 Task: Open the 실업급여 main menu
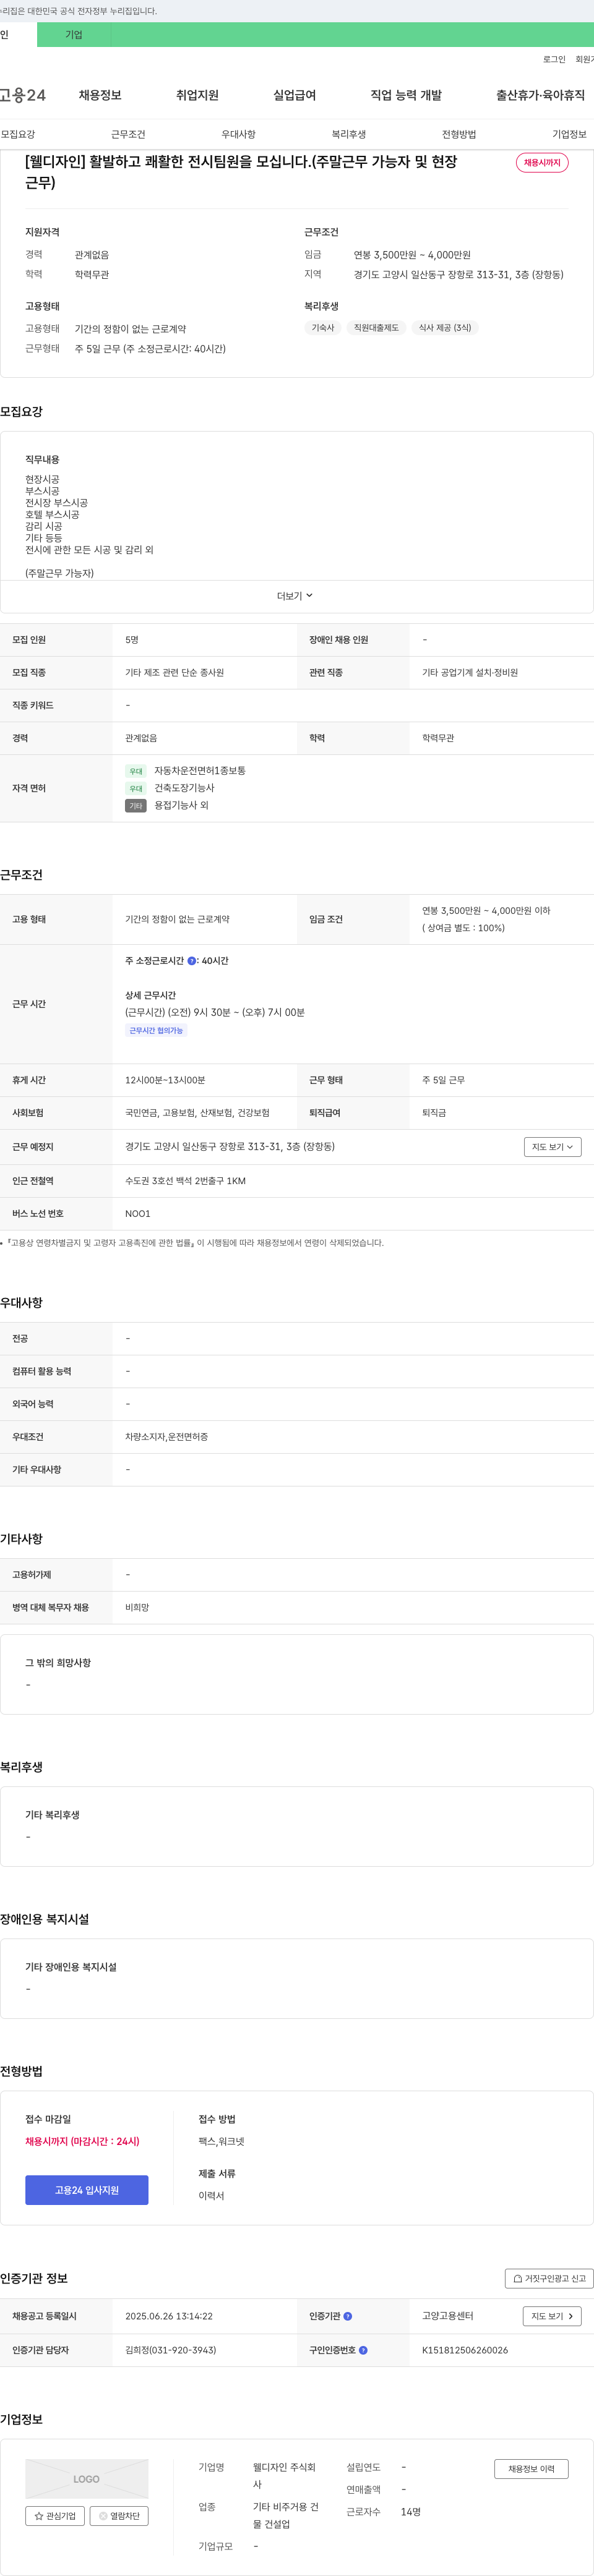(294, 95)
